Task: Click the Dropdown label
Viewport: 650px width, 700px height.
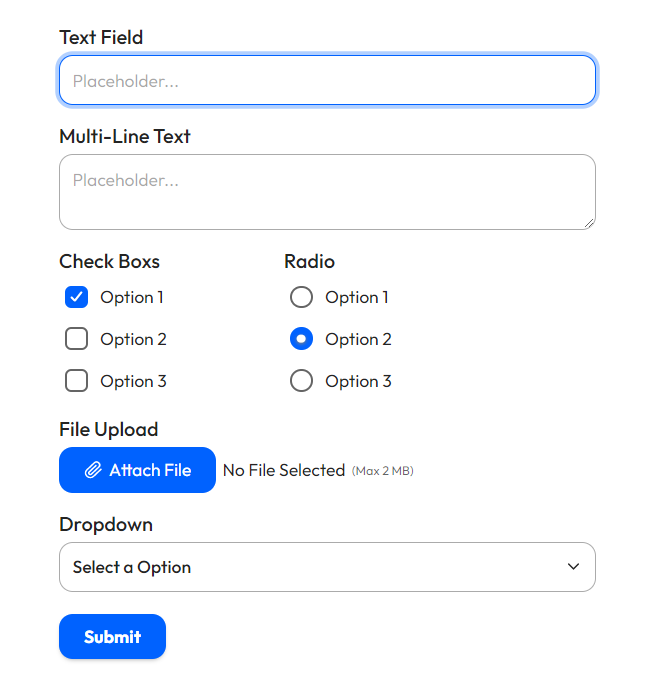Action: [106, 524]
